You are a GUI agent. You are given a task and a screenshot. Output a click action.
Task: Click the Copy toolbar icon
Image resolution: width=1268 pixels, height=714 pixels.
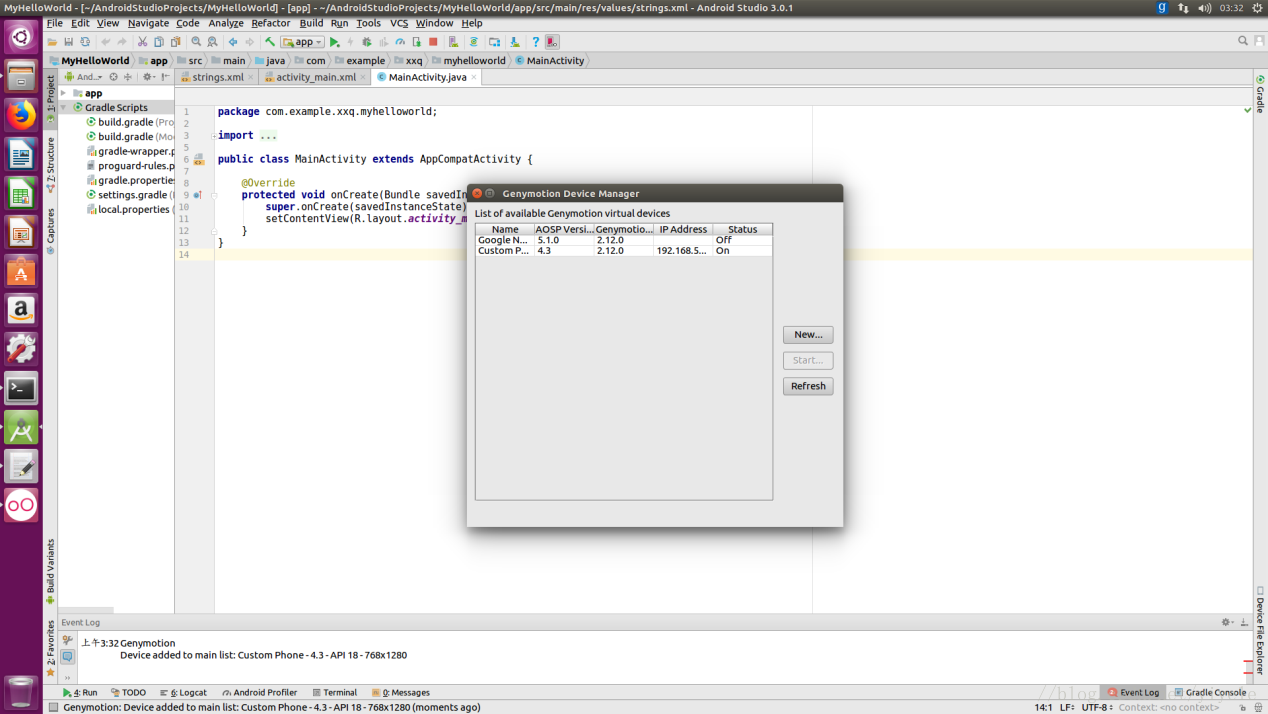(159, 42)
